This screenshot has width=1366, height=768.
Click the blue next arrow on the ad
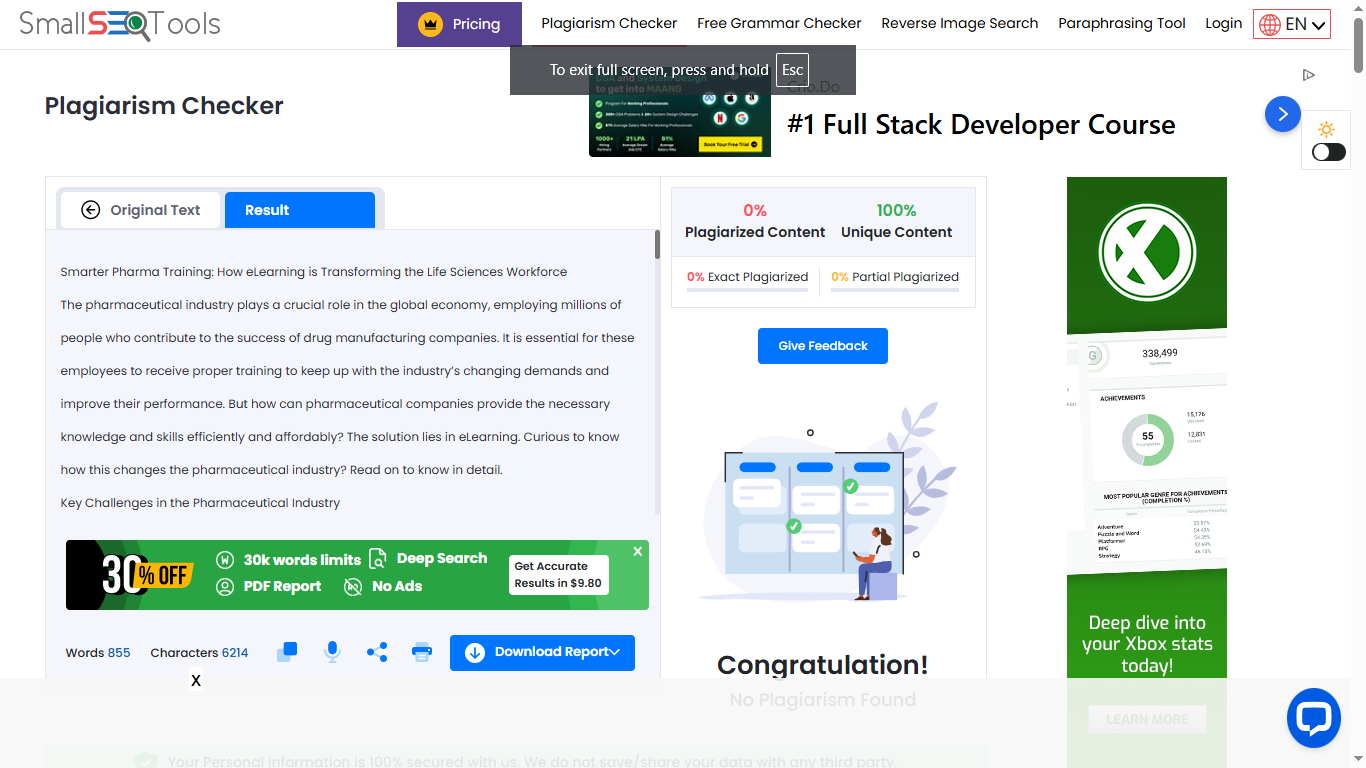(x=1283, y=114)
